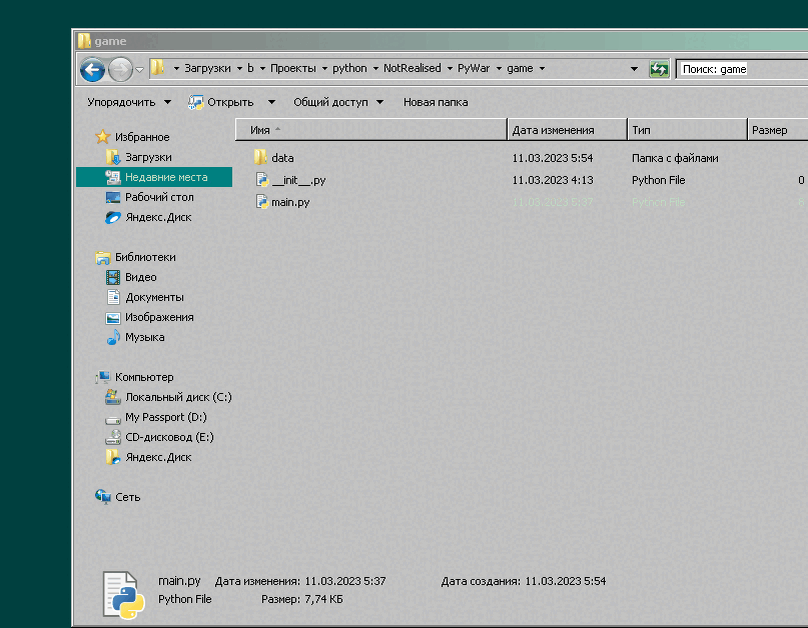The image size is (808, 628).
Task: Click the 'Избранное' star icon
Action: (x=103, y=137)
